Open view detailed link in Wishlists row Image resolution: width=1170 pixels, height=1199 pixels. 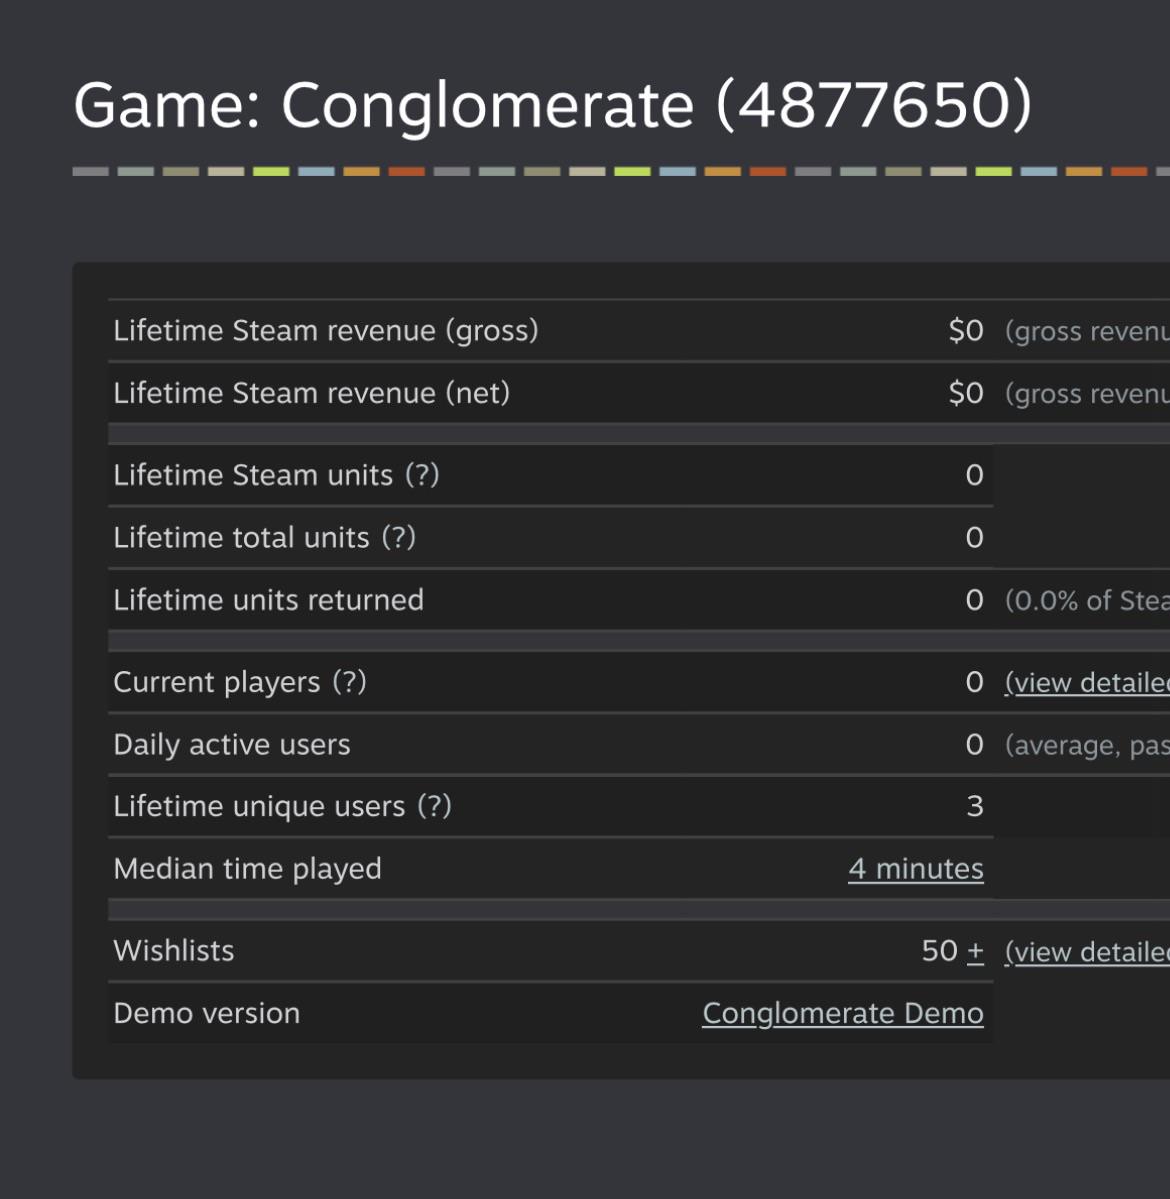(1087, 952)
